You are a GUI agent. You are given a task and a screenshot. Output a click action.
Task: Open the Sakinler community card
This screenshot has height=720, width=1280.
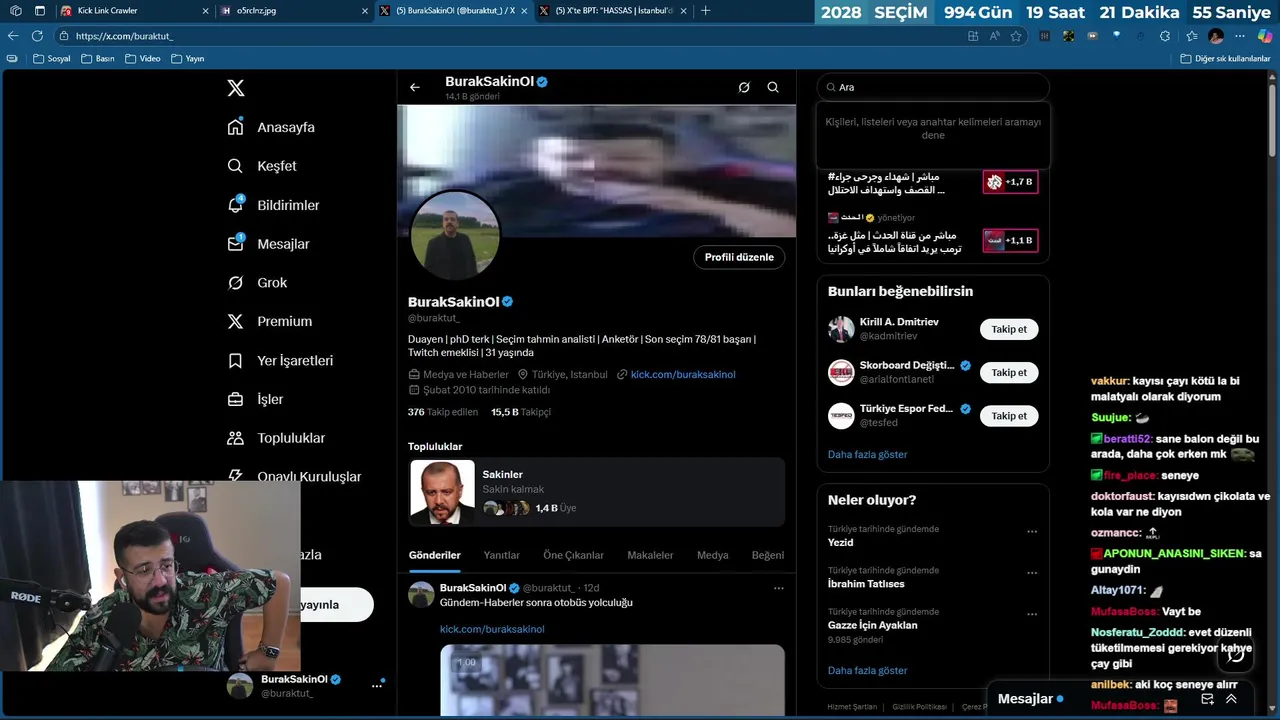[596, 492]
